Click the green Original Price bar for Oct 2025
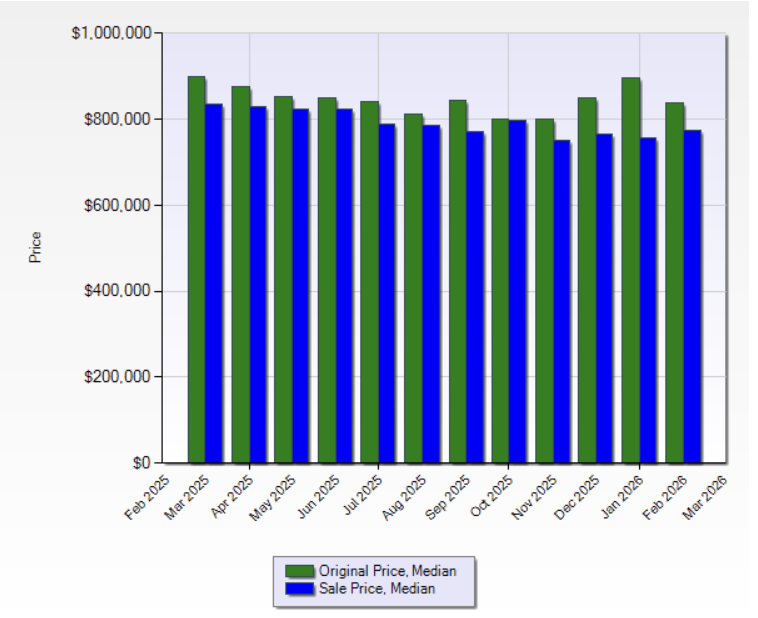This screenshot has height=618, width=758. (x=500, y=291)
